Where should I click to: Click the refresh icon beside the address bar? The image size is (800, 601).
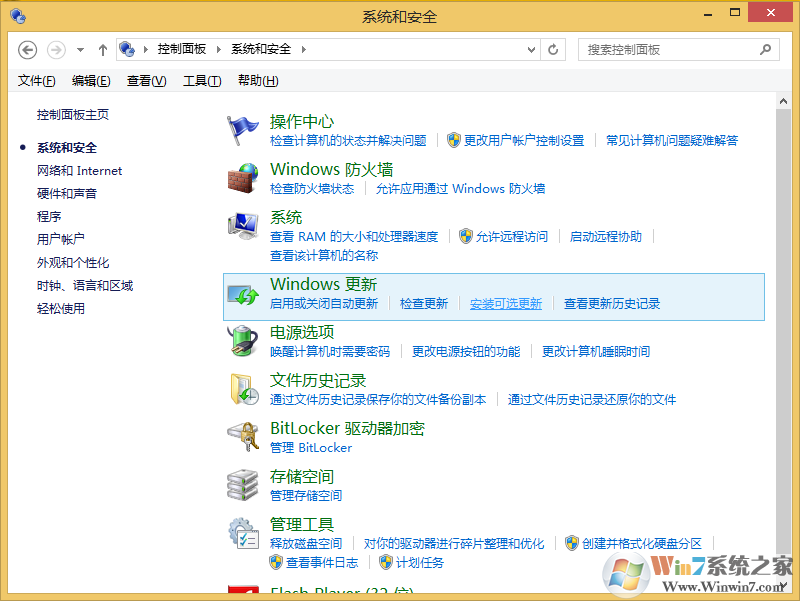pyautogui.click(x=553, y=49)
